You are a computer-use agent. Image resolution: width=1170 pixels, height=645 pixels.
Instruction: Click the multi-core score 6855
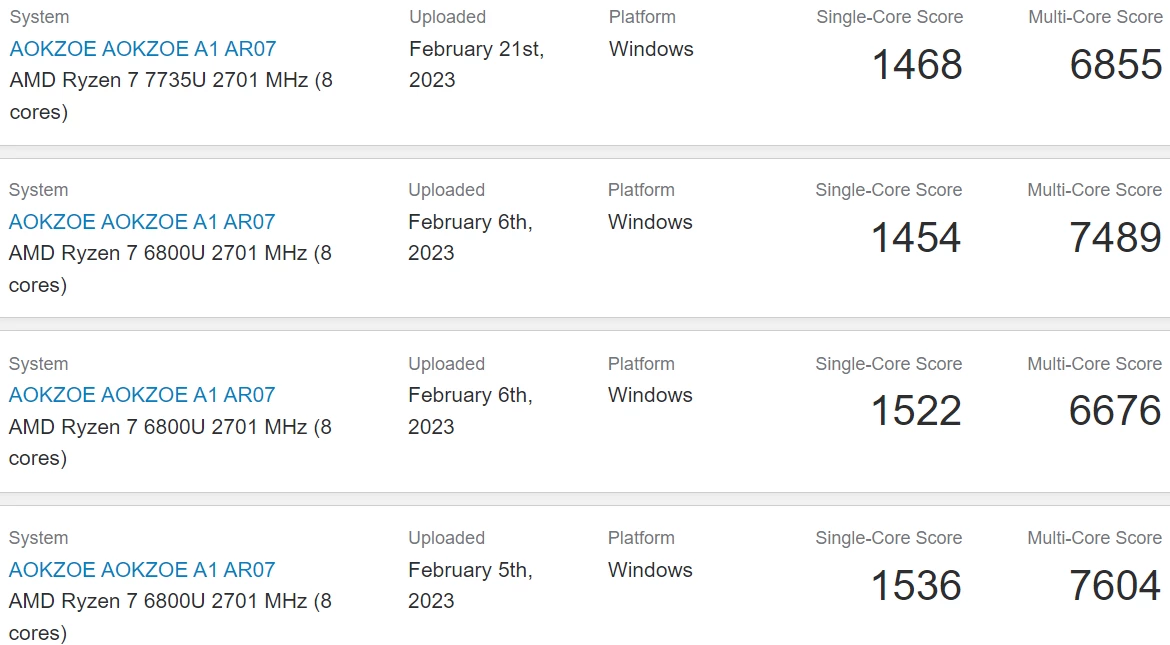point(1115,65)
